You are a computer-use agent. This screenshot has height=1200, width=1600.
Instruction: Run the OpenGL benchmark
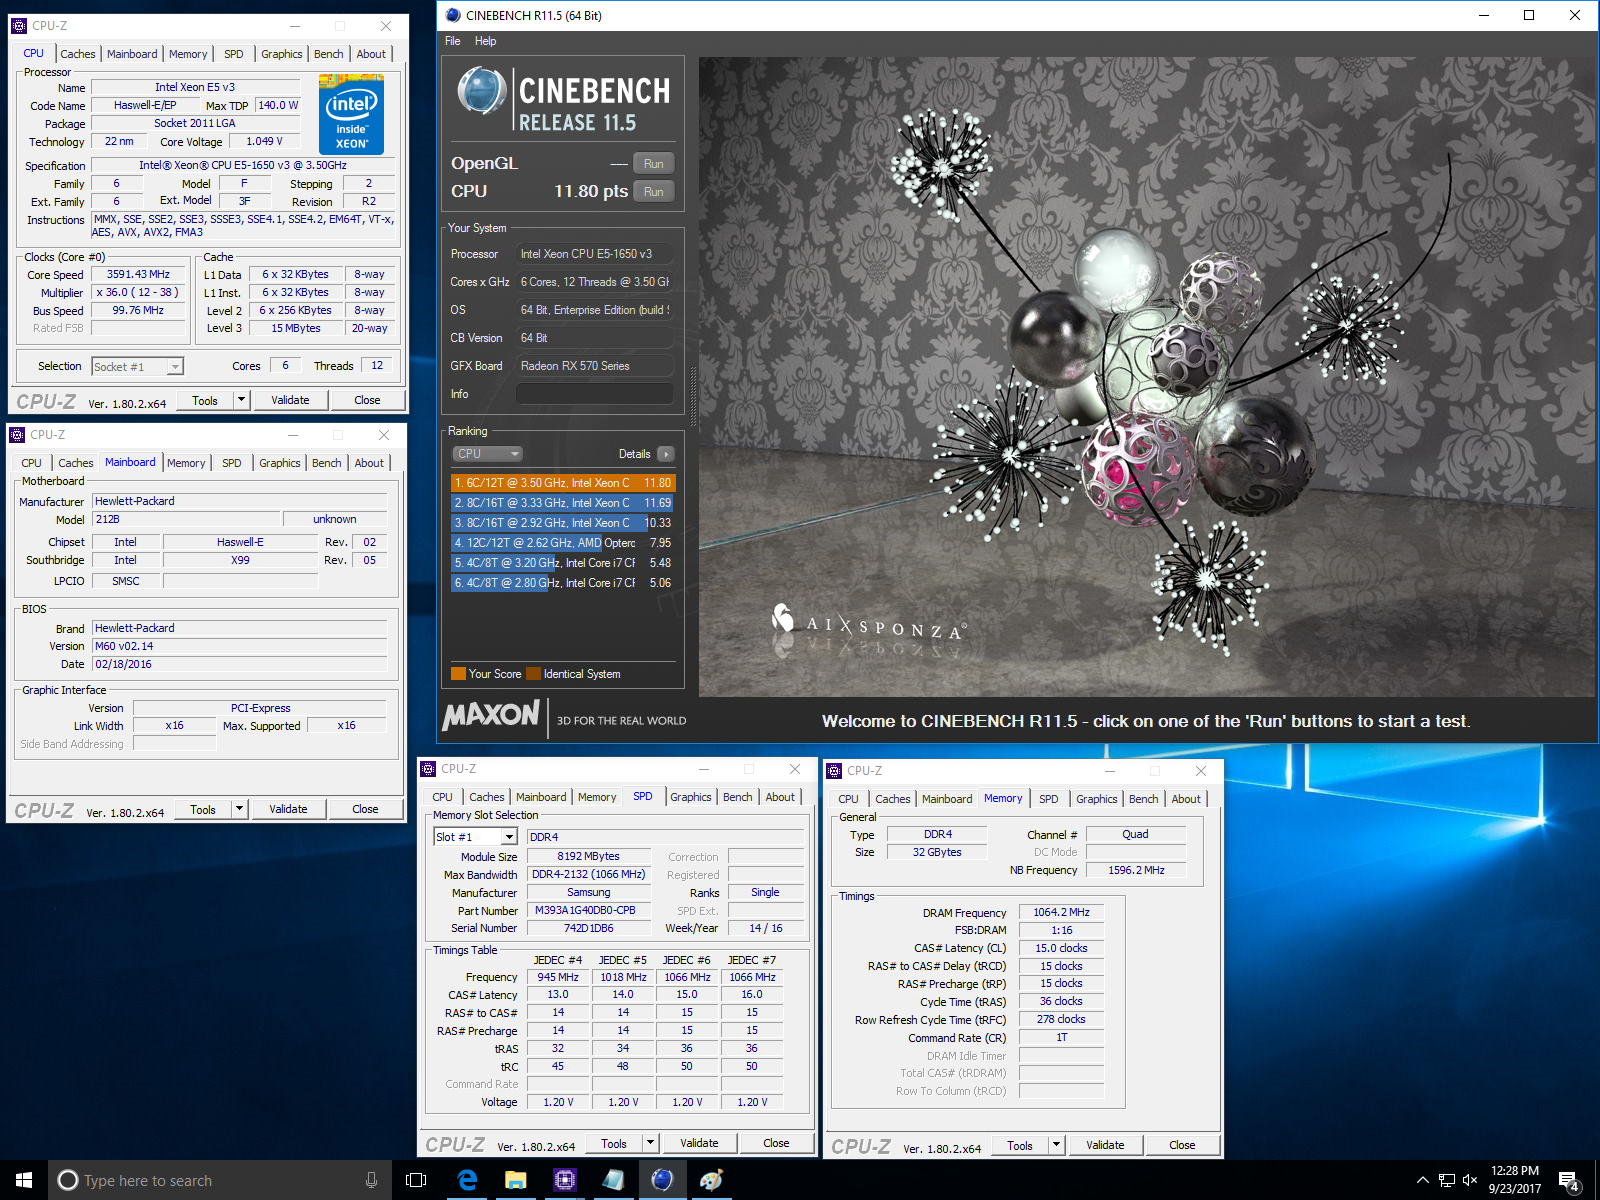click(x=654, y=164)
